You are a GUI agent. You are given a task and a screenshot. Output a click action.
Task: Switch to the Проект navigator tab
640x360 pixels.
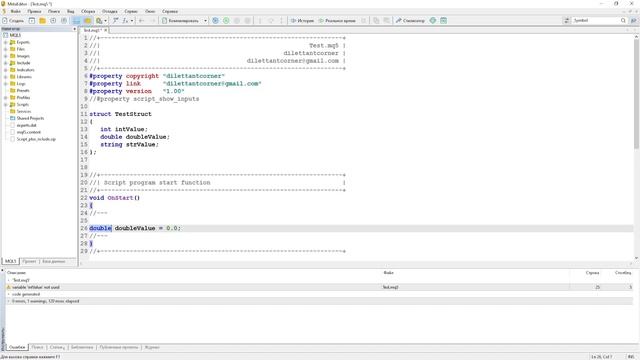coord(29,261)
